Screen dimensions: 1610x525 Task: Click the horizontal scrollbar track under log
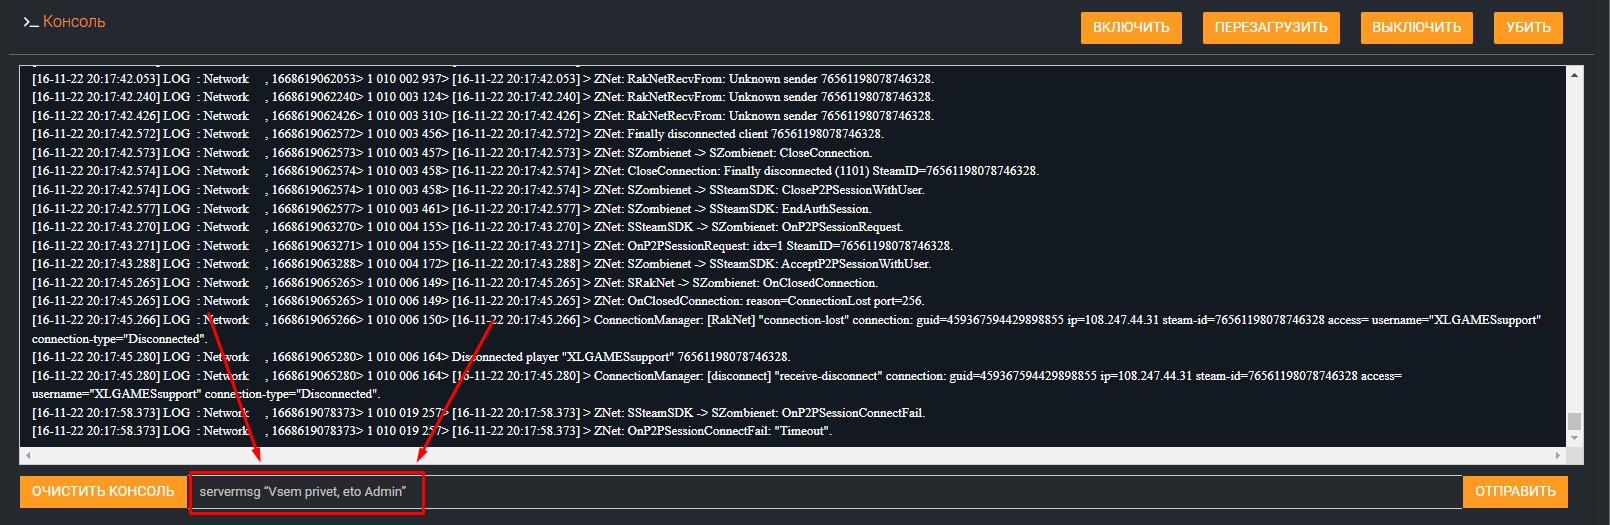click(x=790, y=455)
